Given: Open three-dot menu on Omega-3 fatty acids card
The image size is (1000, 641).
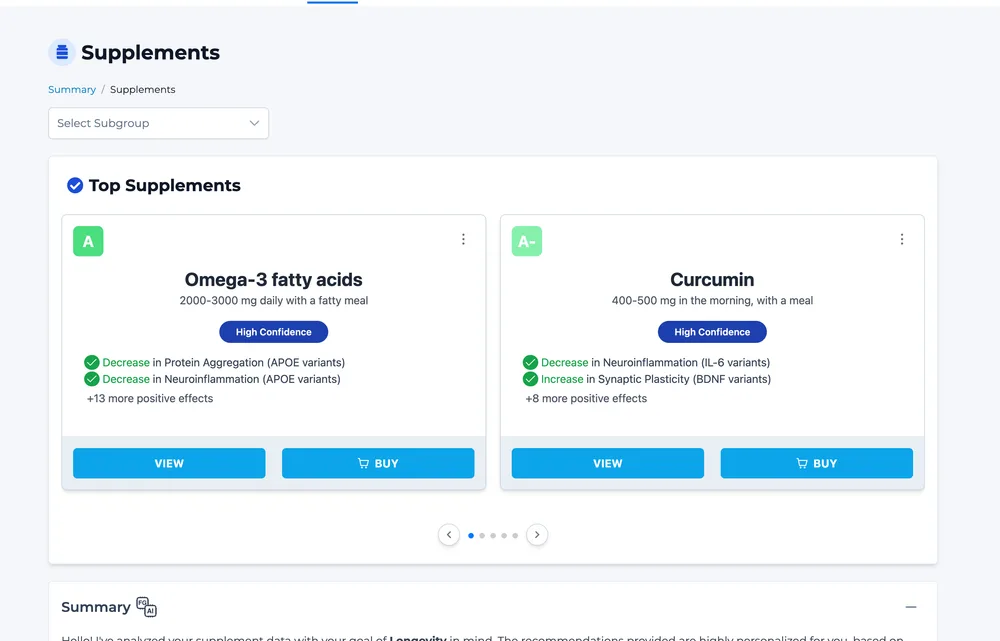Looking at the screenshot, I should pyautogui.click(x=463, y=239).
